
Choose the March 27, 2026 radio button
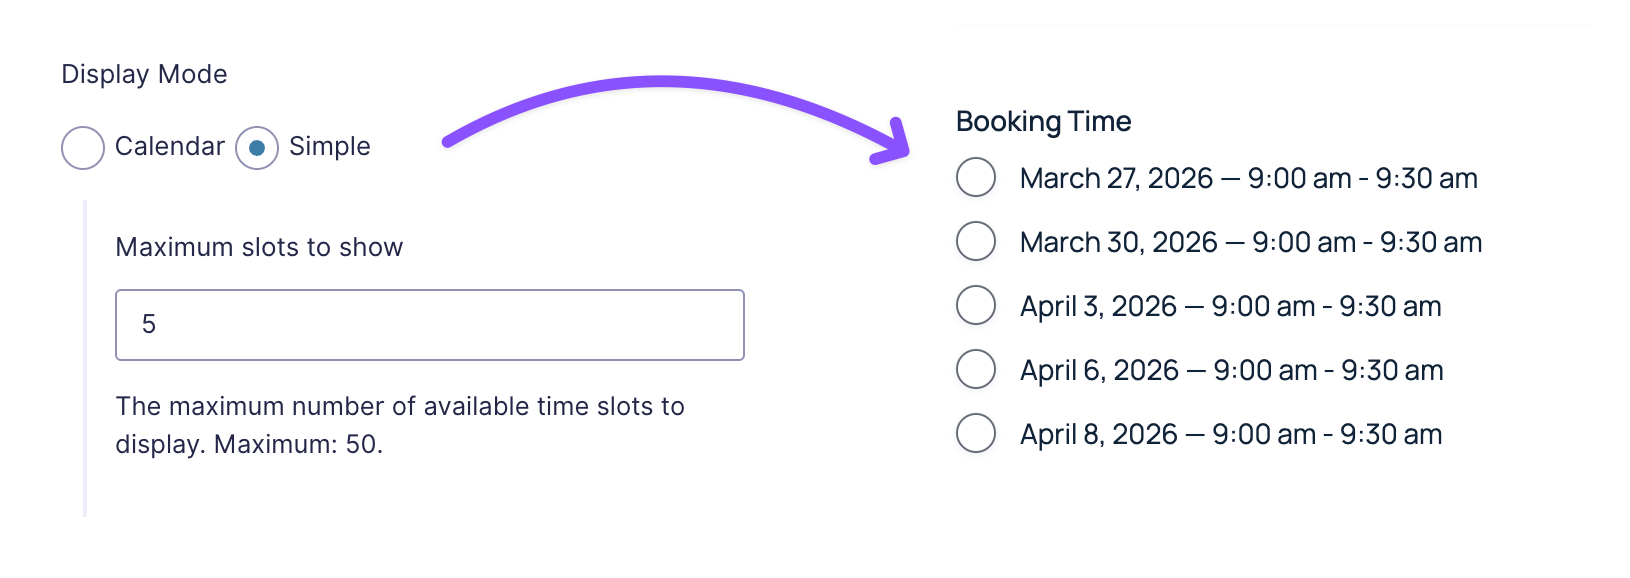coord(976,177)
